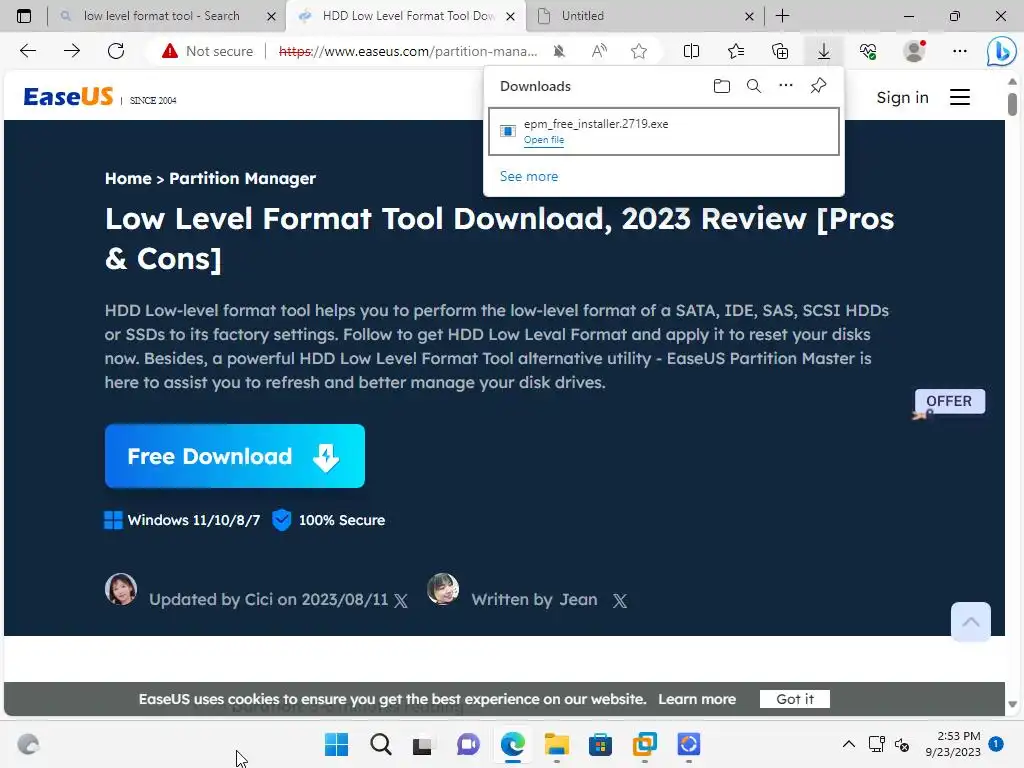
Task: Click the Not secure warning indicator
Action: [x=207, y=51]
